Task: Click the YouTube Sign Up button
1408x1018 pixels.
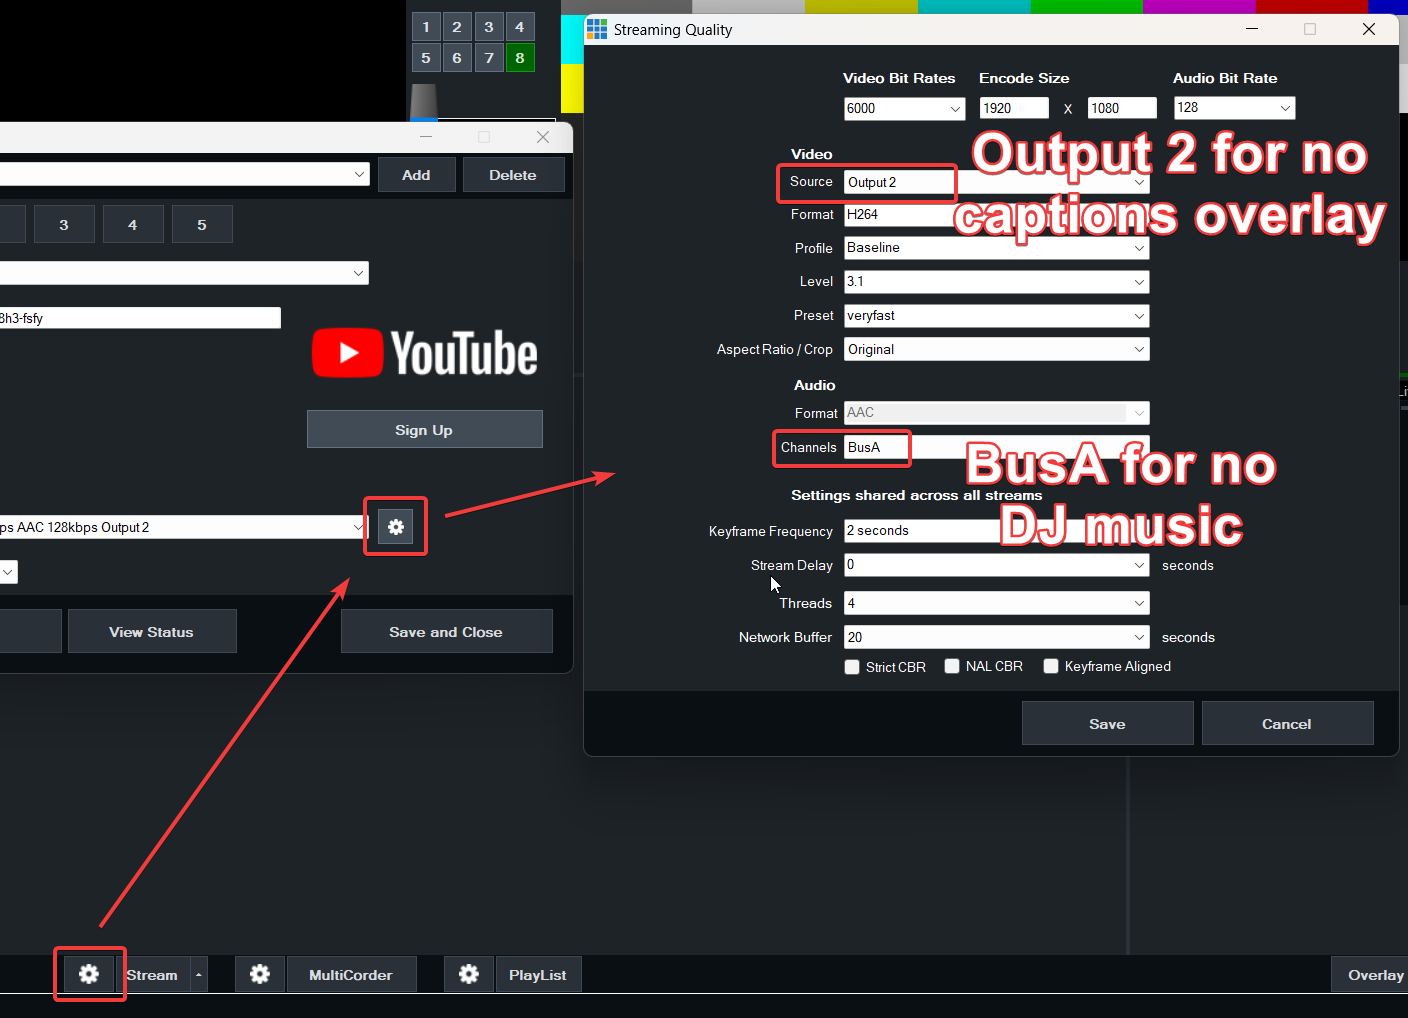Action: tap(424, 429)
